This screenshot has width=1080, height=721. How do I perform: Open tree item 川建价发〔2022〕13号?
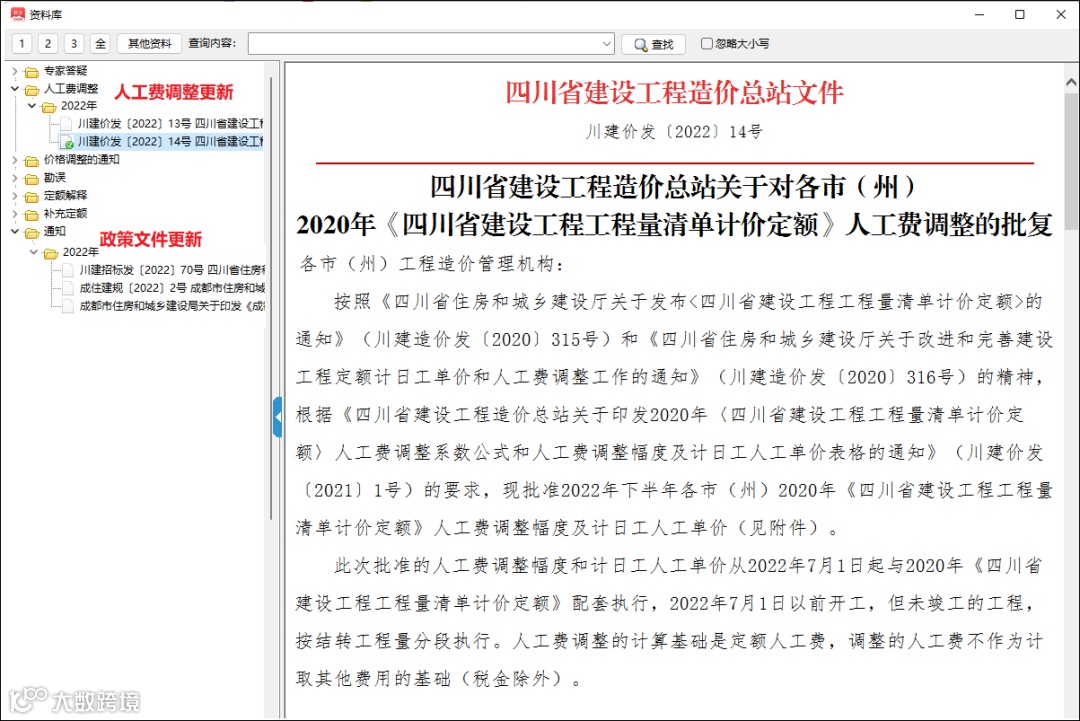point(170,123)
